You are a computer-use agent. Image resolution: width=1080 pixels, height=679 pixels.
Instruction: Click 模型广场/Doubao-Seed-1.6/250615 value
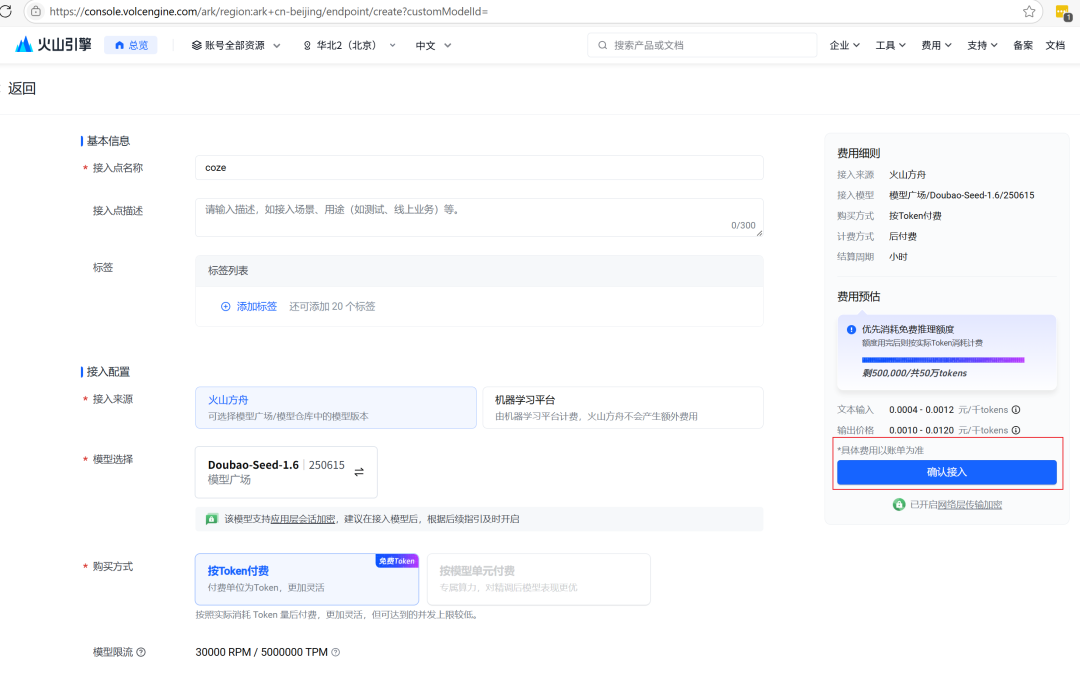[x=962, y=196]
